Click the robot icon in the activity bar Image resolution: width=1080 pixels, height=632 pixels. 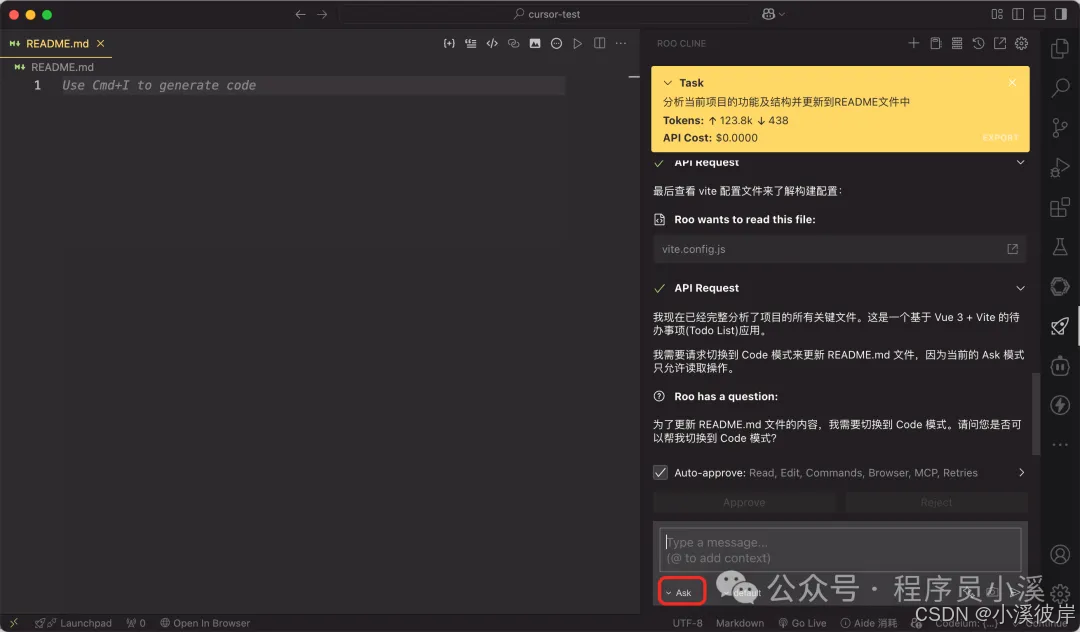[x=1060, y=366]
